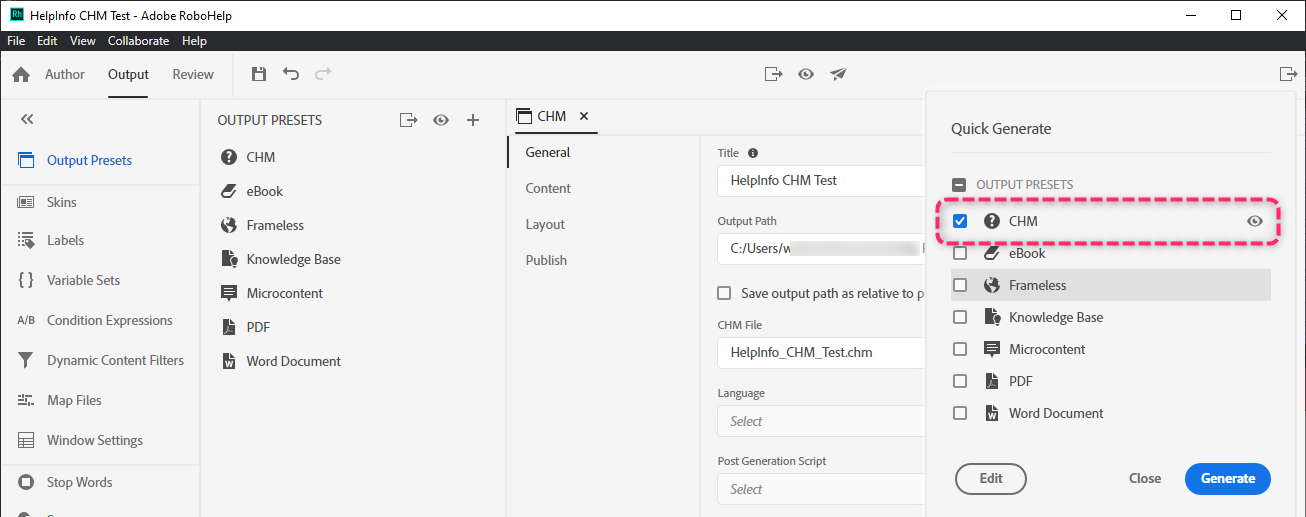Click the Edit button
This screenshot has width=1306, height=517.
[x=991, y=478]
